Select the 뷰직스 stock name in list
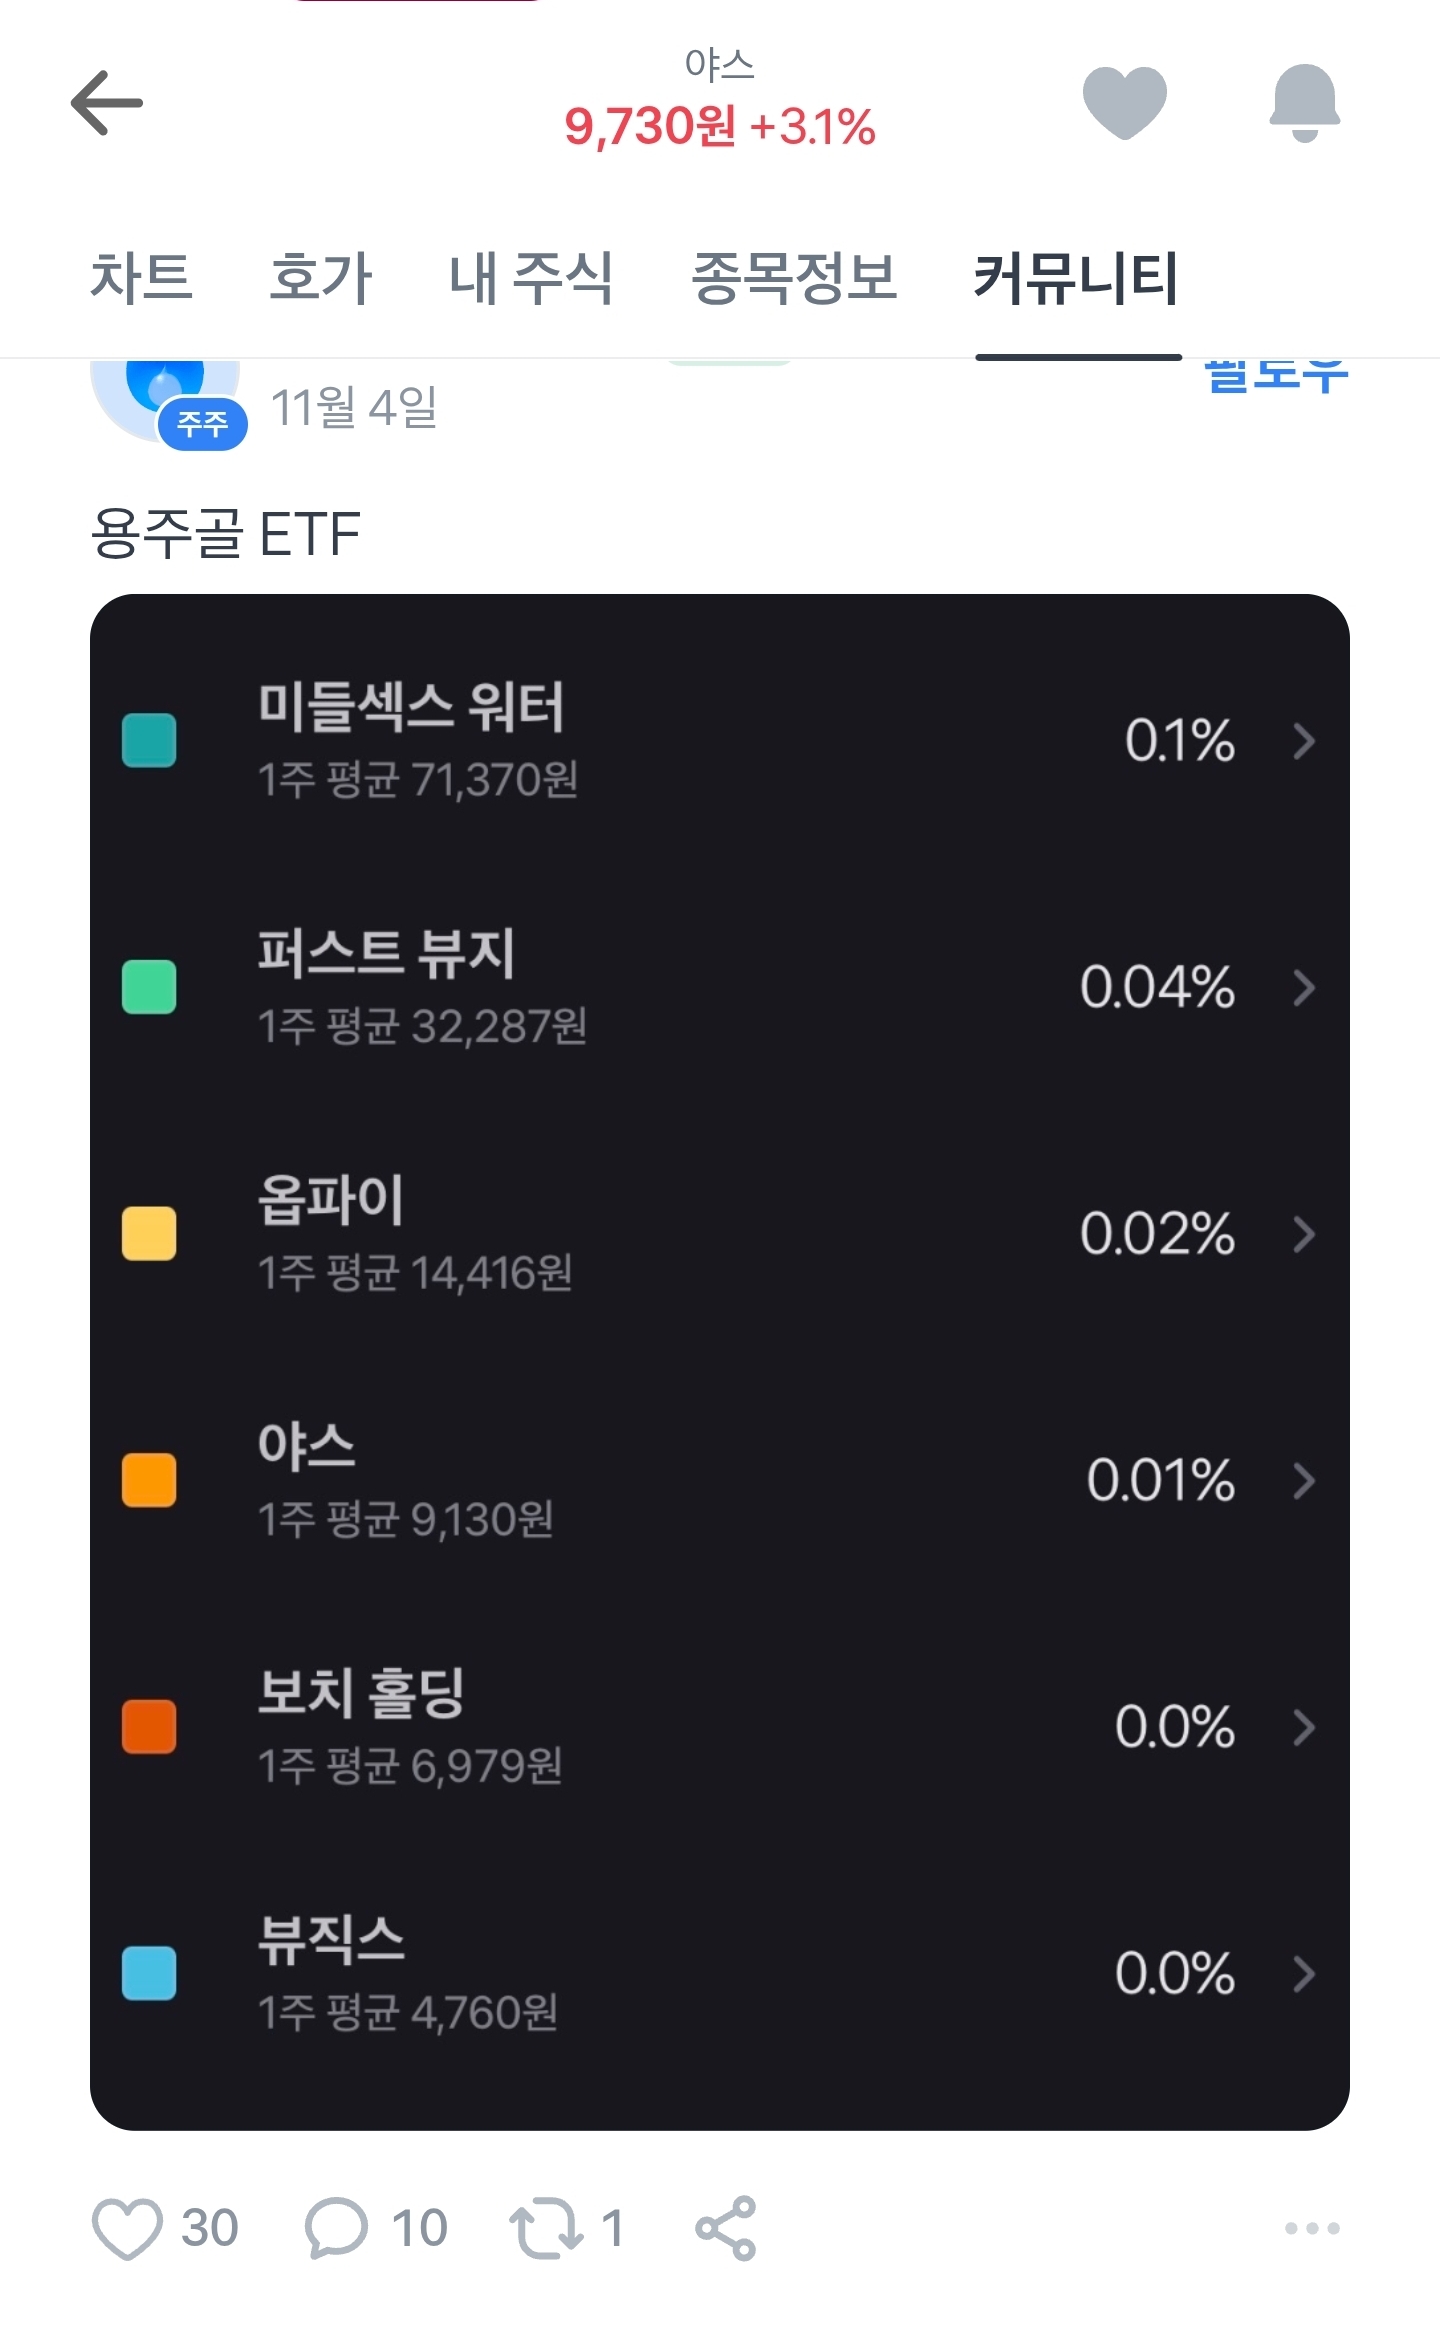Viewport: 1440px width, 2345px height. [331, 1940]
